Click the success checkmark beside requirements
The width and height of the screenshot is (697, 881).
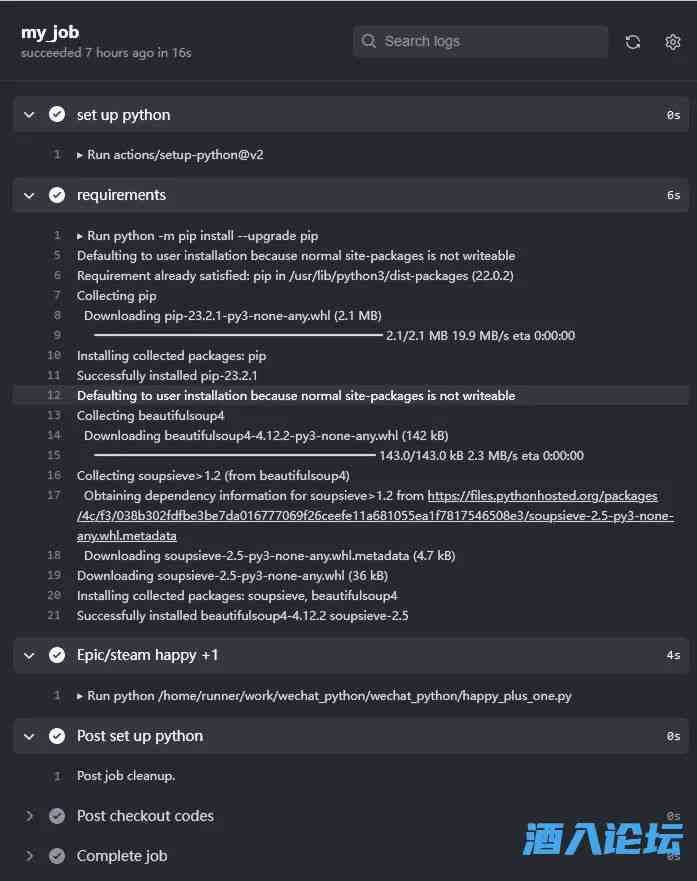tap(57, 195)
